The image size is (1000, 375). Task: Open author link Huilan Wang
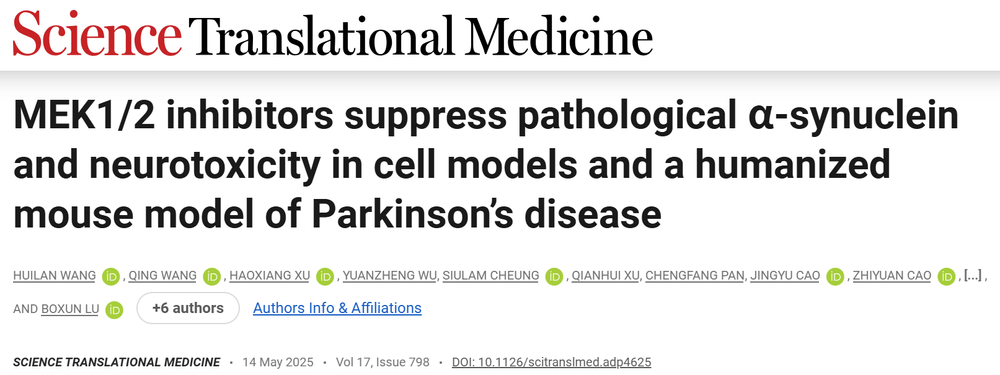tap(54, 276)
